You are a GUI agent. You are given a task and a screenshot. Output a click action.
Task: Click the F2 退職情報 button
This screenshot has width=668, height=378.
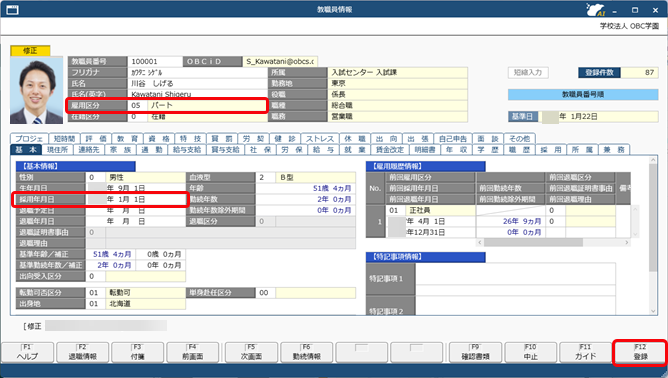(83, 352)
